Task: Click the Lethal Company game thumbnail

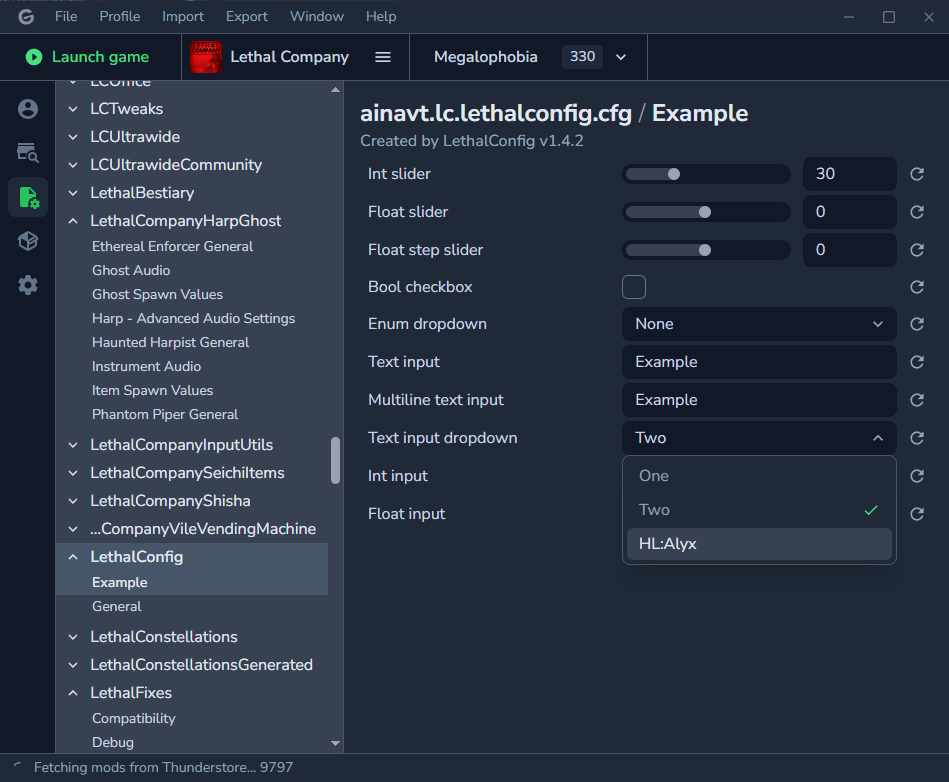Action: (x=206, y=57)
